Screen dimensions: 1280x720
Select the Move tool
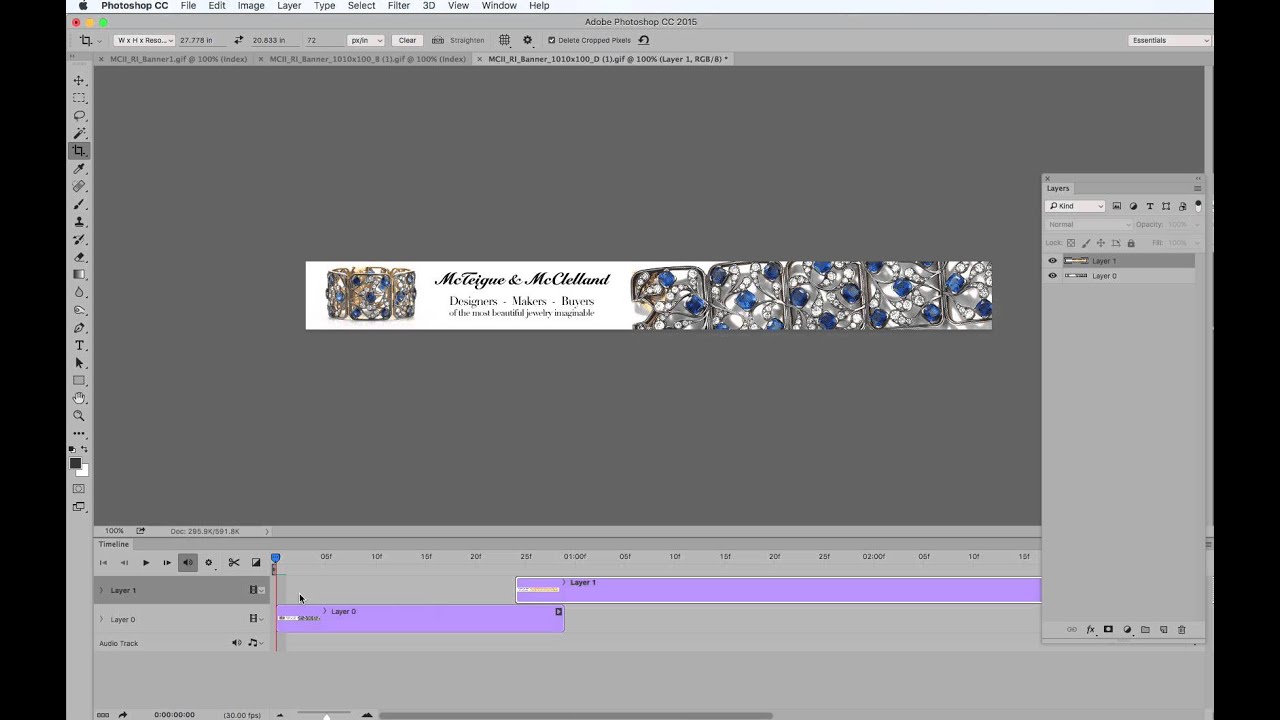[x=79, y=80]
